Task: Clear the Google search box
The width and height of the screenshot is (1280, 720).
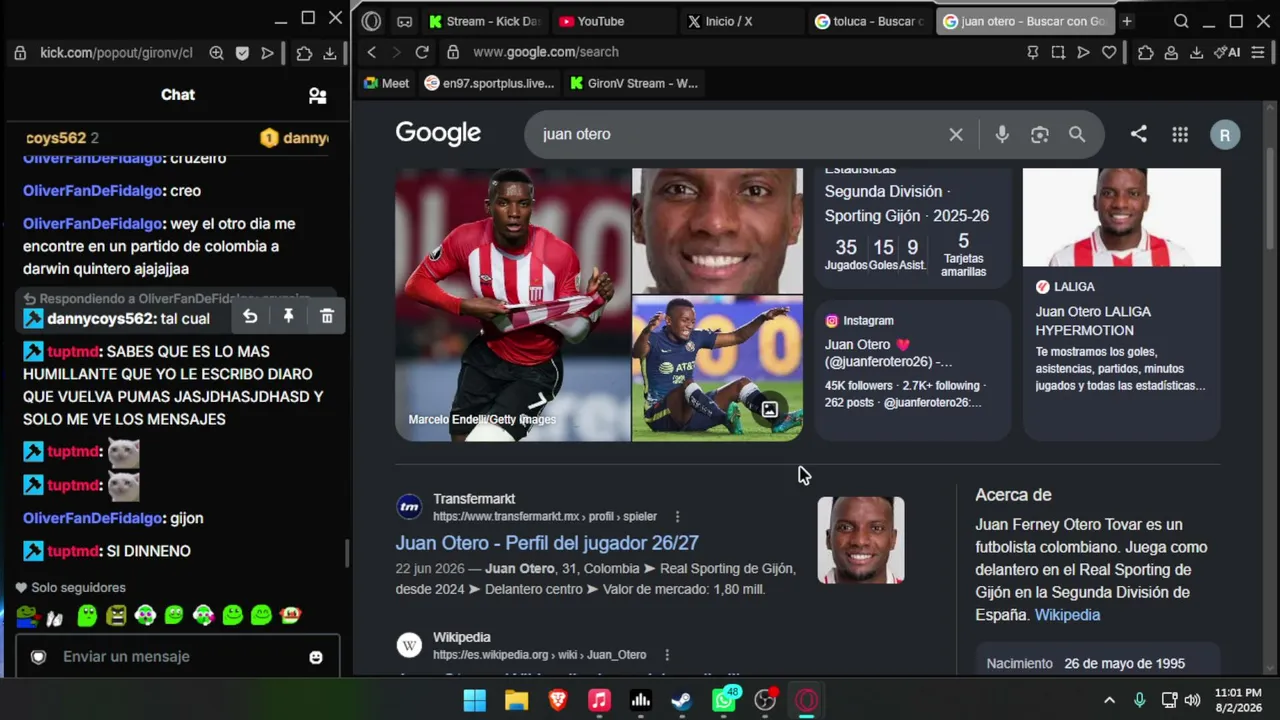Action: coord(956,134)
